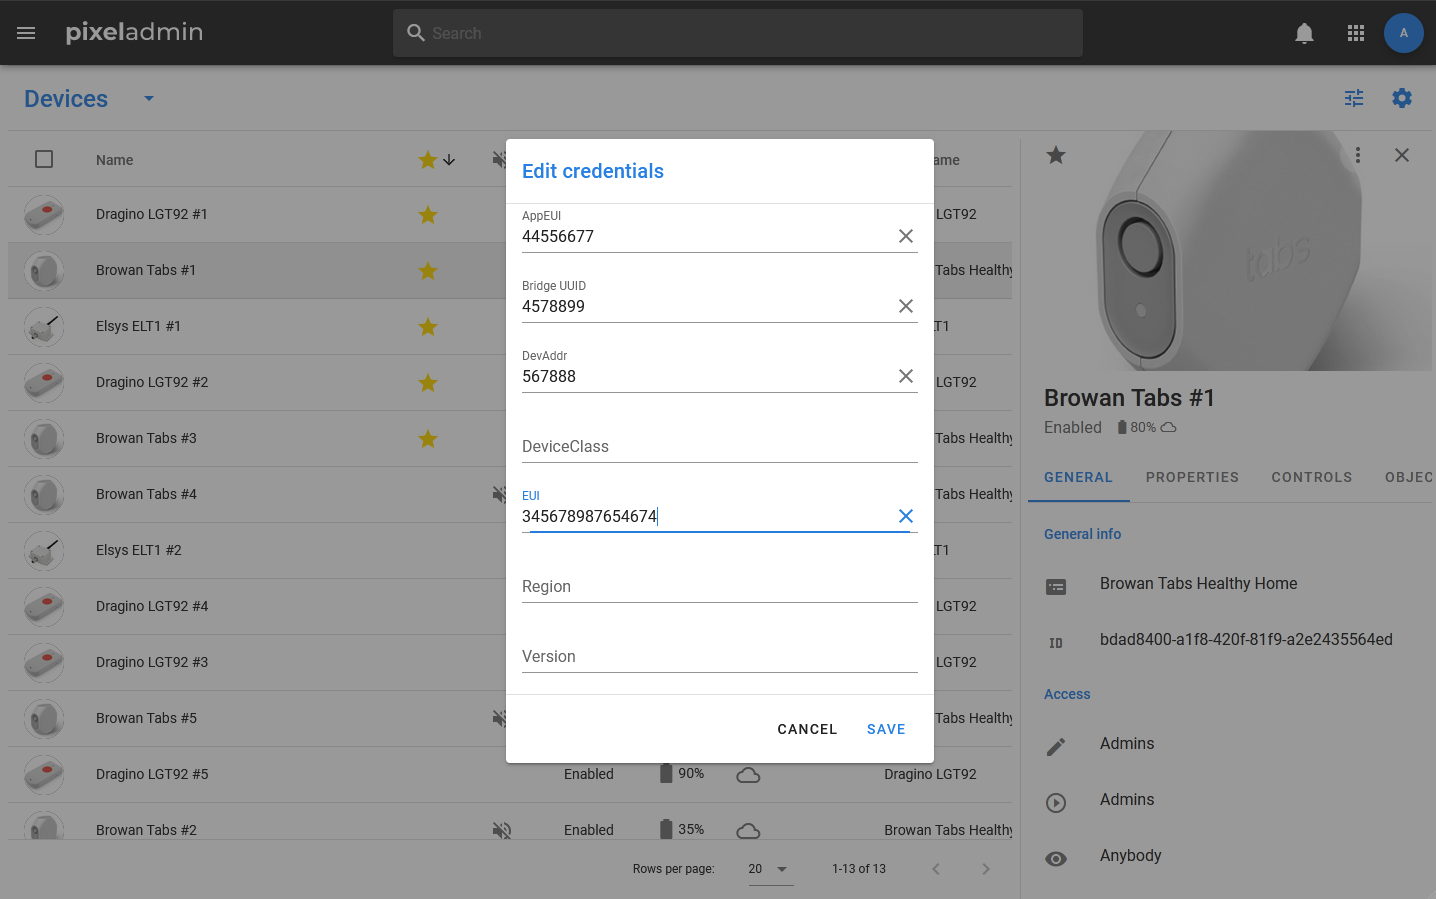Toggle the select all devices checkbox
Screen dimensions: 1436x899
[44, 159]
